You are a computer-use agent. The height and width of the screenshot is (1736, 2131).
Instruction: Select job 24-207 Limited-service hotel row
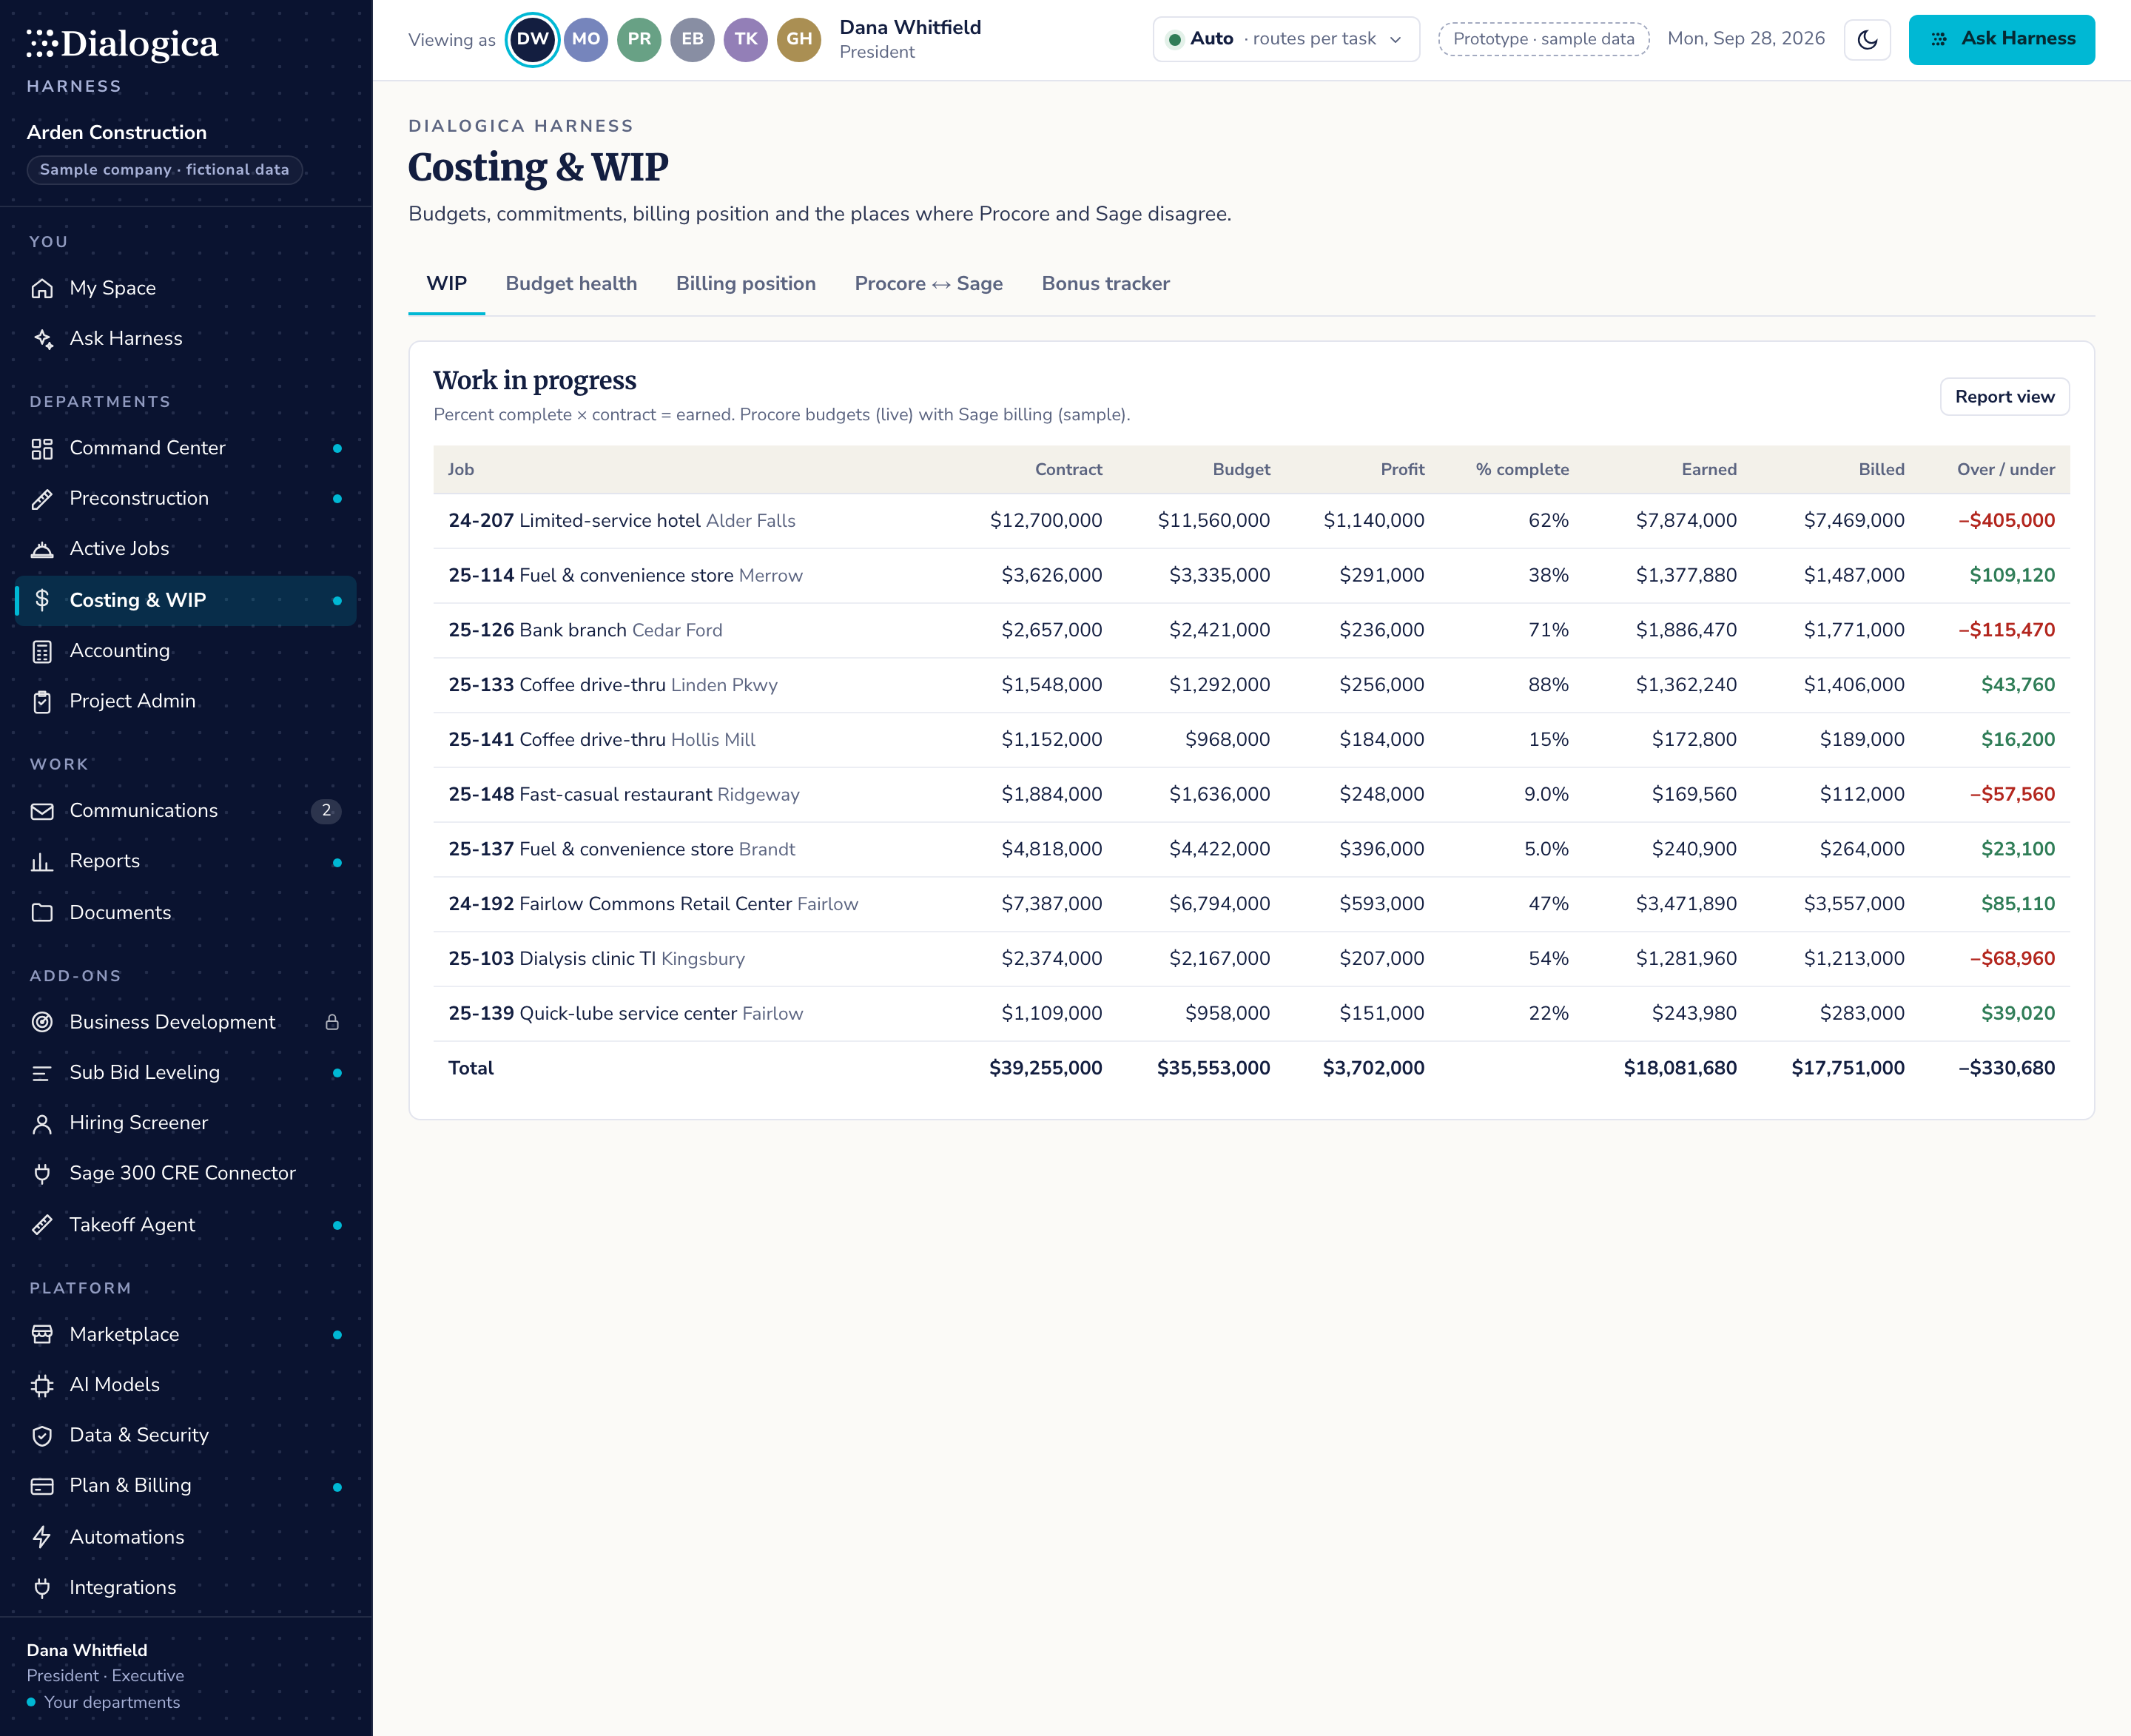[x=1251, y=521]
